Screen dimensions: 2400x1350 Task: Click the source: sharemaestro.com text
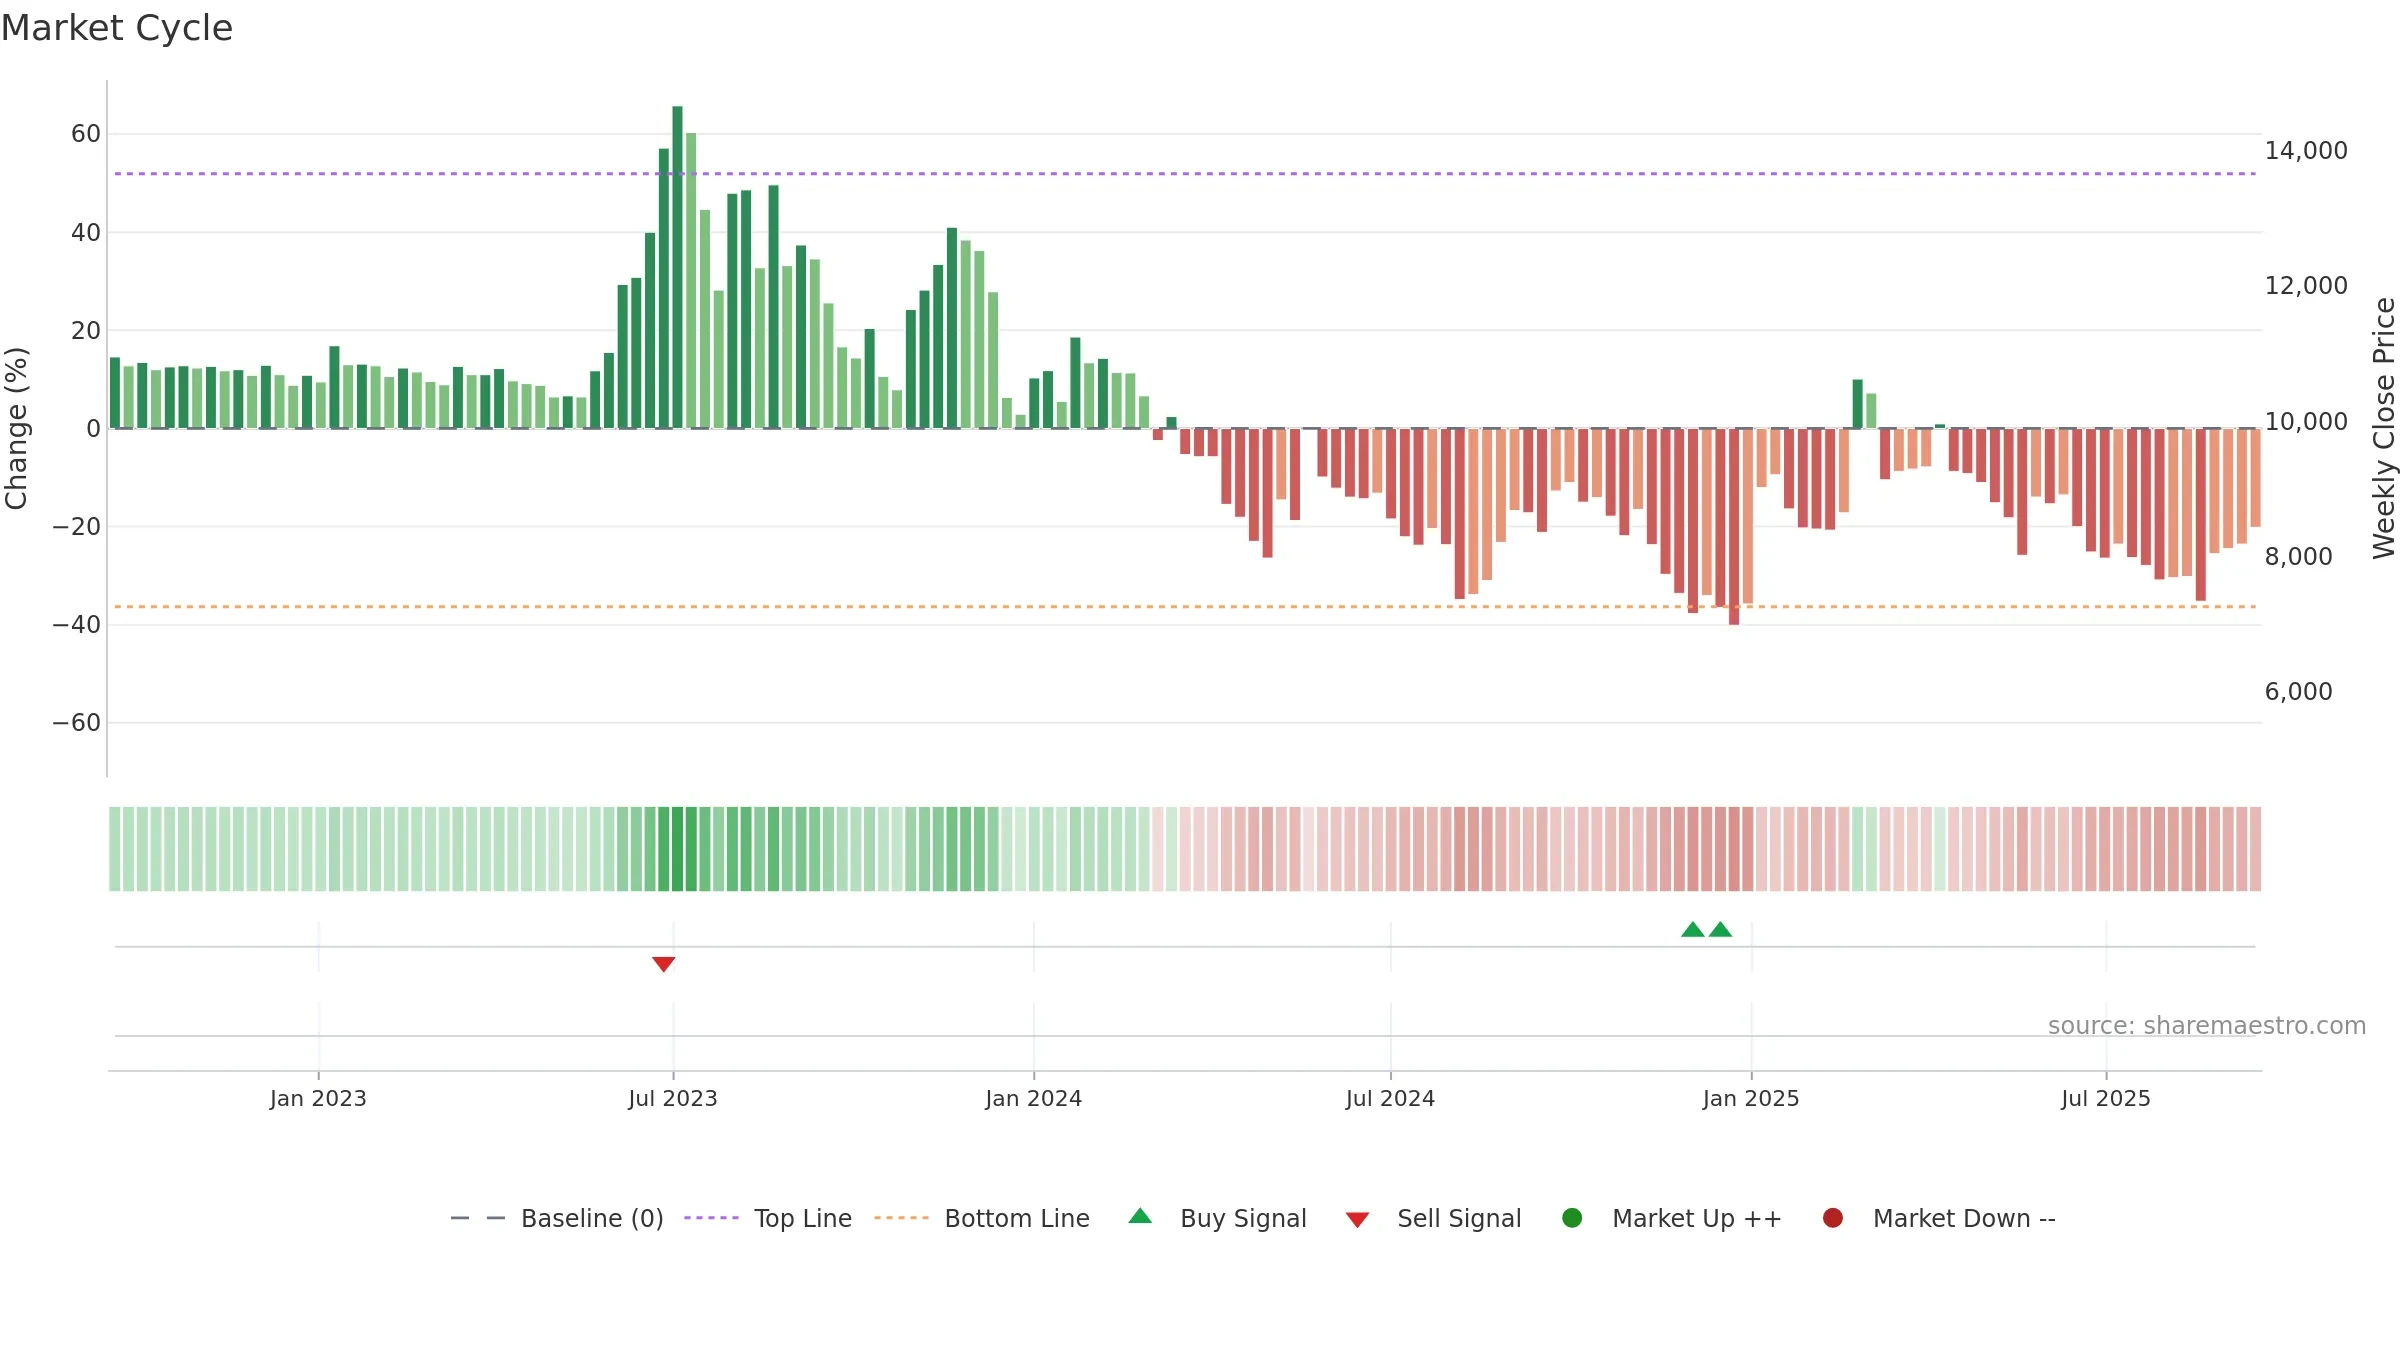pos(2207,1025)
